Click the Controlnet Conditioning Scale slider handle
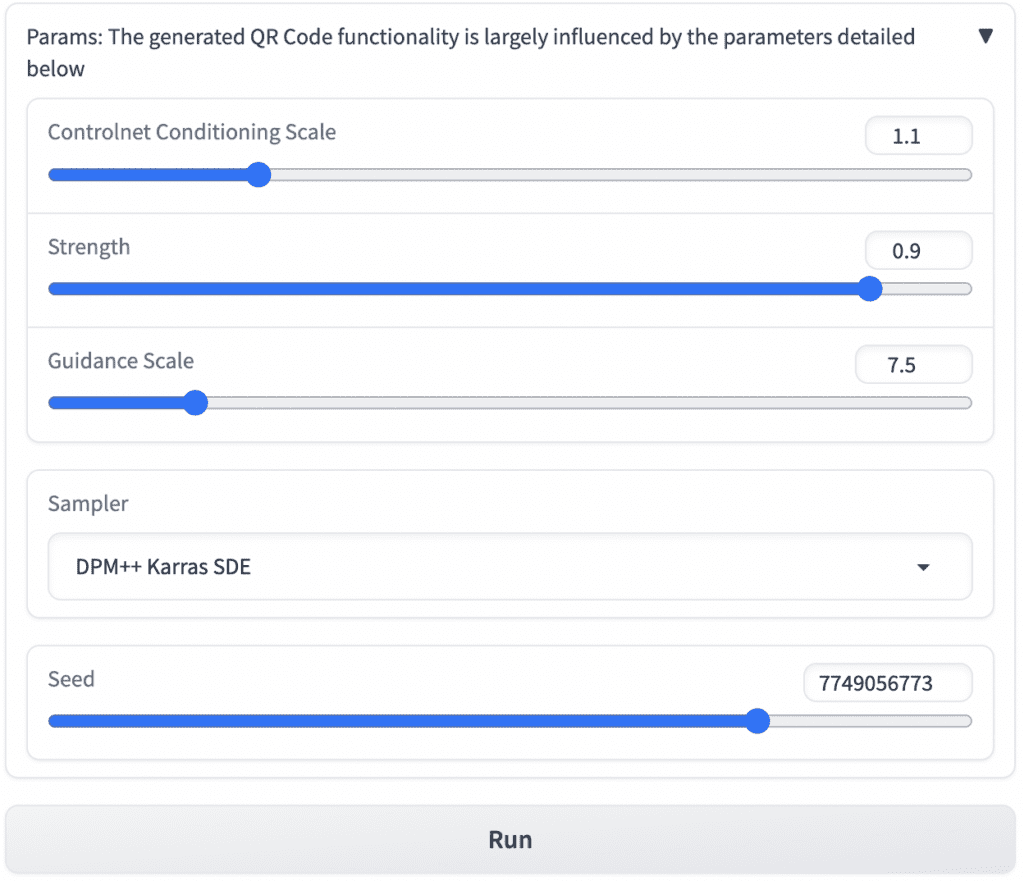The image size is (1024, 881). pos(258,175)
